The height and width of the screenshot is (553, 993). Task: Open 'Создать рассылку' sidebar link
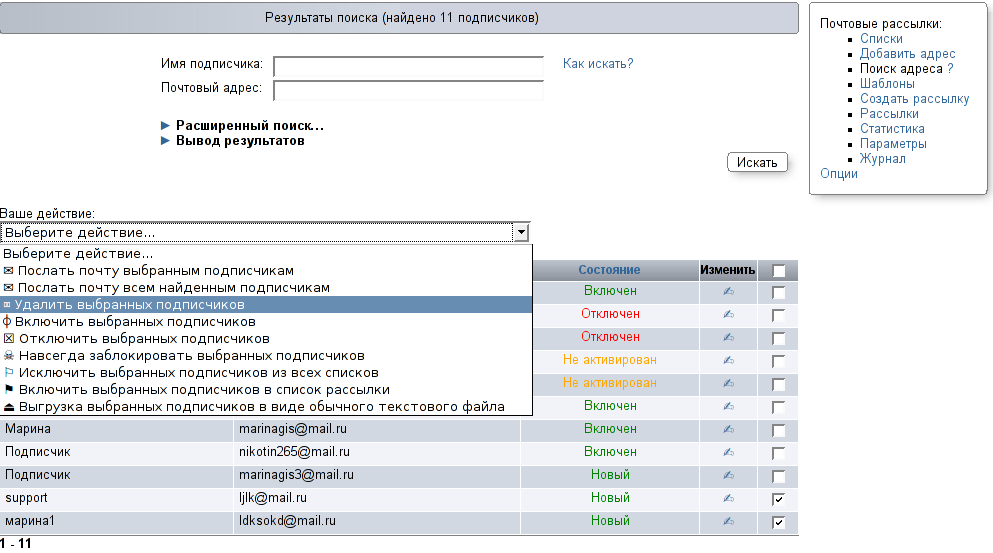pyautogui.click(x=914, y=99)
